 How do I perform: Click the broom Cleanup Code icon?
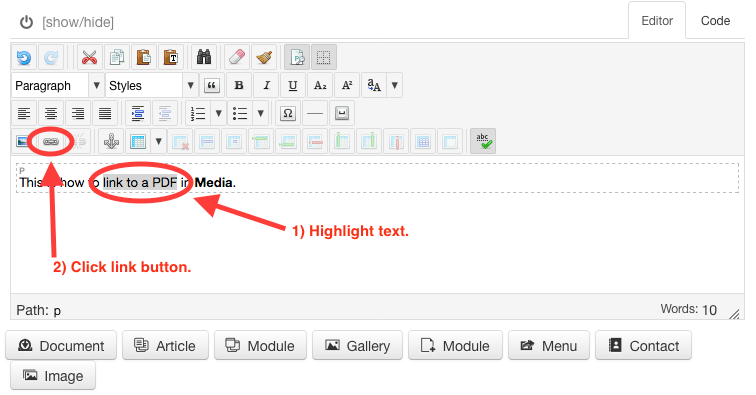264,57
